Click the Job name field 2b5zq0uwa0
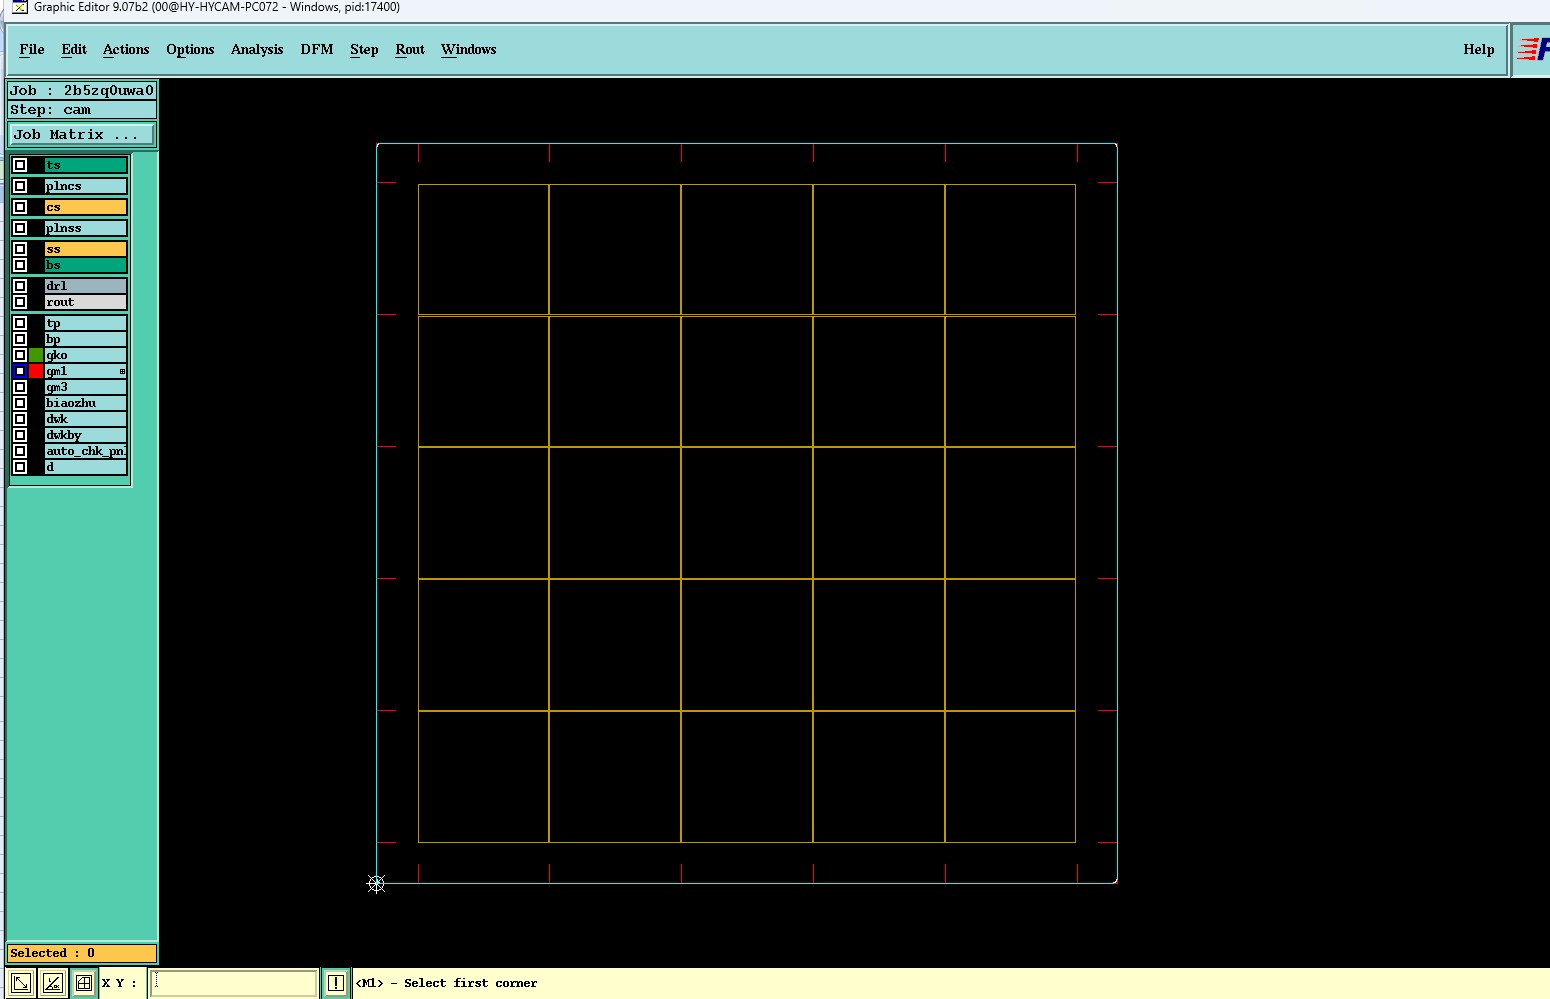 [82, 90]
